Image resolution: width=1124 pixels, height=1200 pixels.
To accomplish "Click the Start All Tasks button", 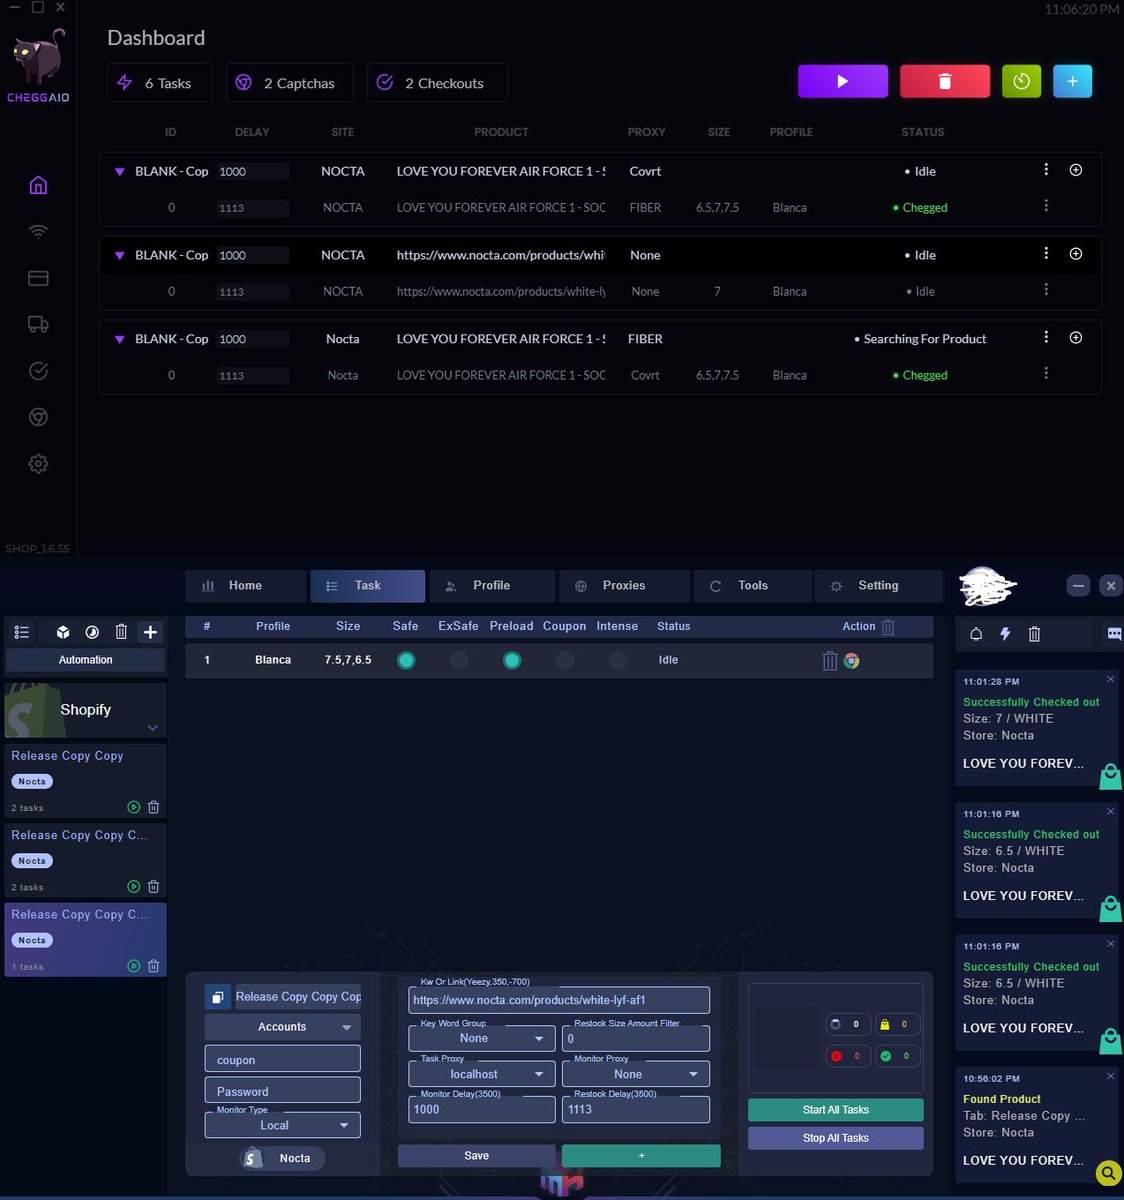I will point(835,1110).
